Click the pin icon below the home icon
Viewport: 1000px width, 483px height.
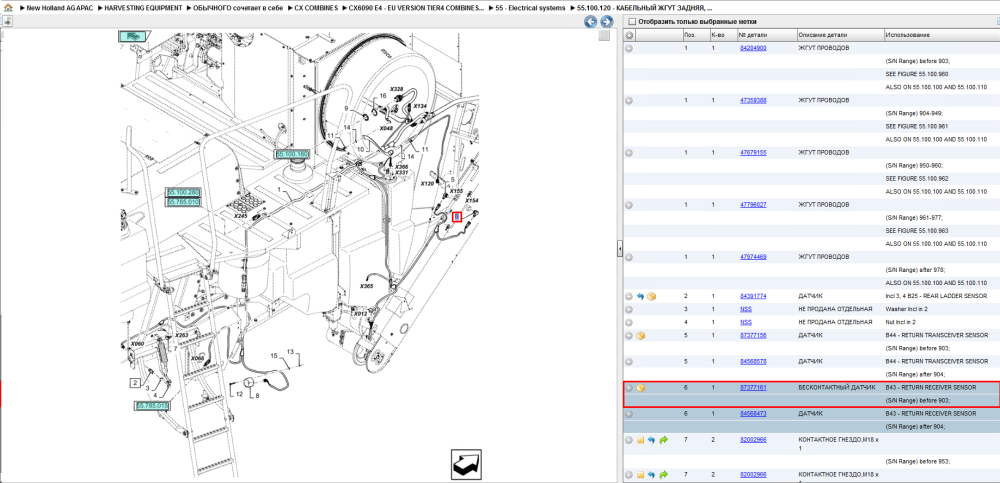[x=8, y=21]
